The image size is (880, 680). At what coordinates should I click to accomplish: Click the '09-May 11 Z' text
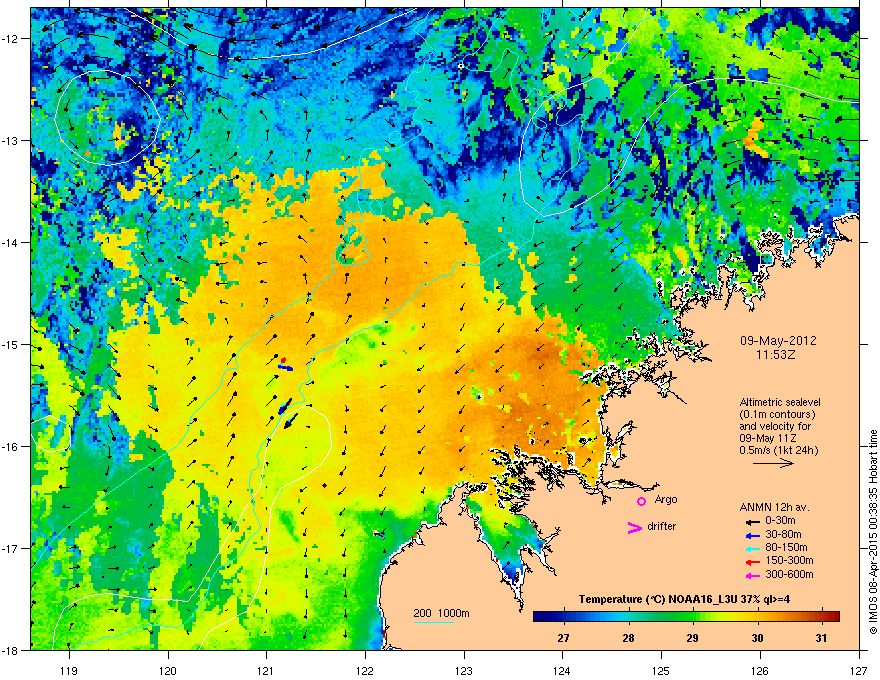(x=767, y=438)
